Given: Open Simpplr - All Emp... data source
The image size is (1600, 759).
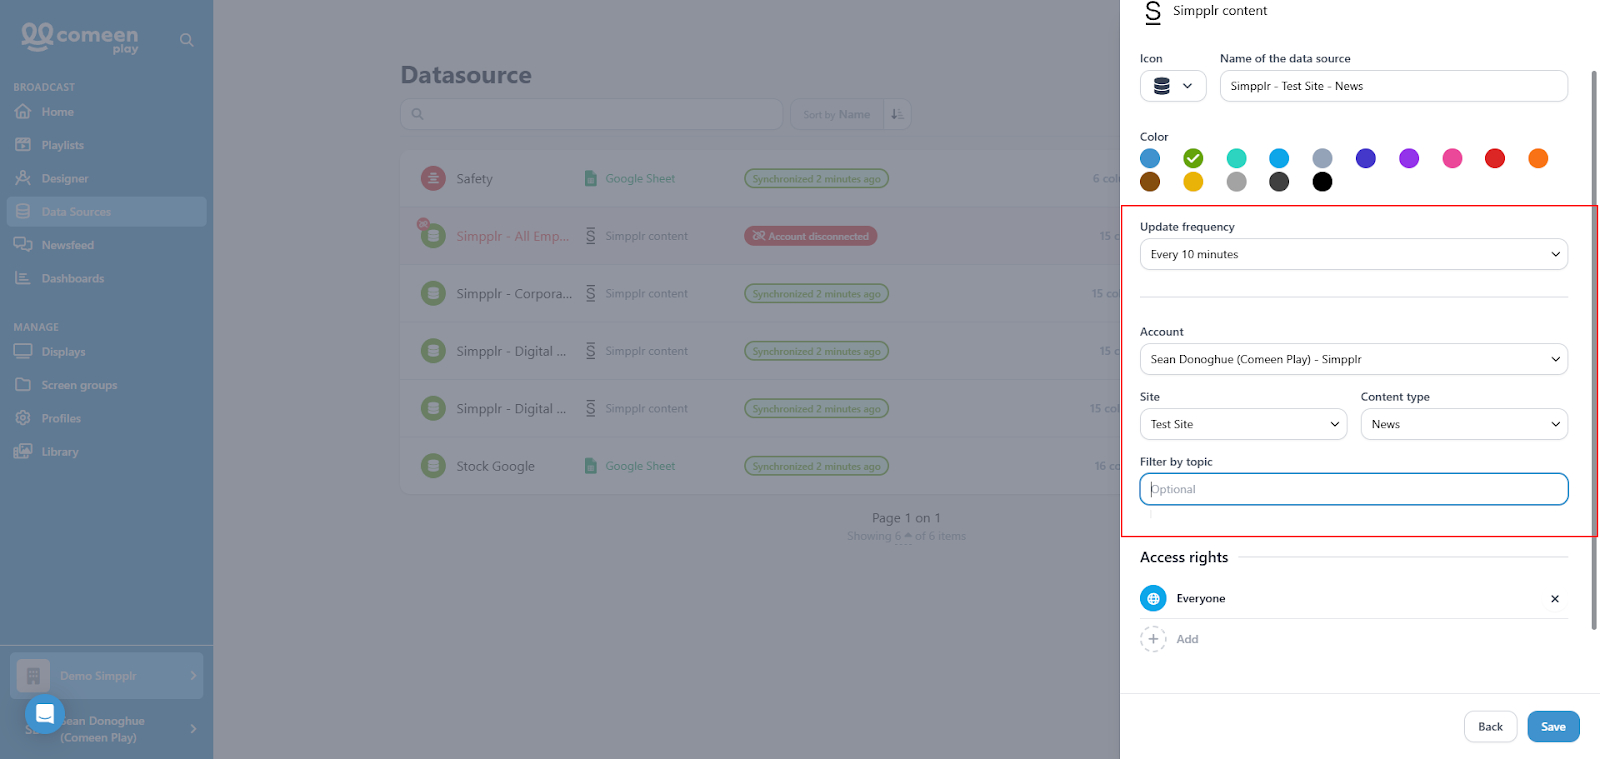Looking at the screenshot, I should [512, 236].
